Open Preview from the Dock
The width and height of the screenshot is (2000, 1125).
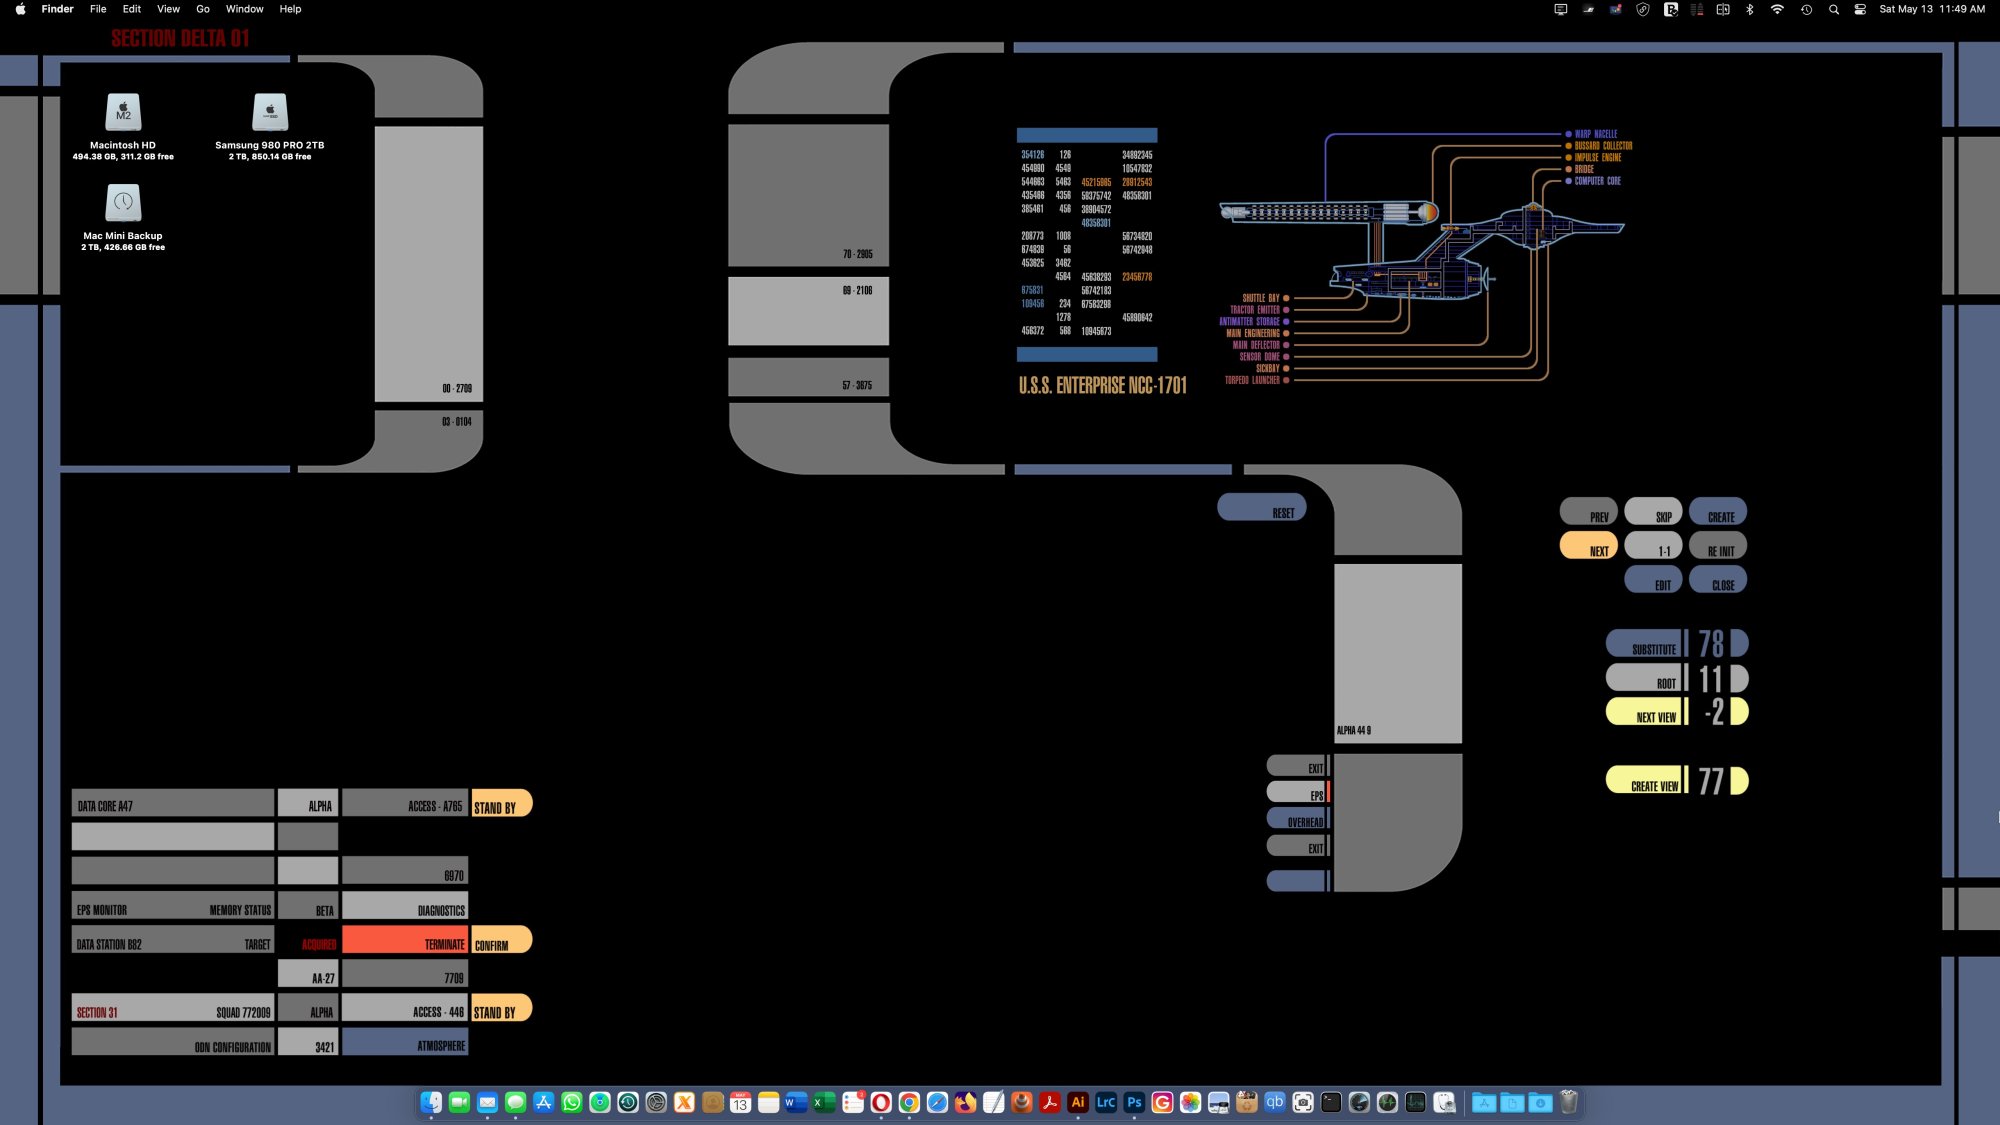pos(1218,1102)
